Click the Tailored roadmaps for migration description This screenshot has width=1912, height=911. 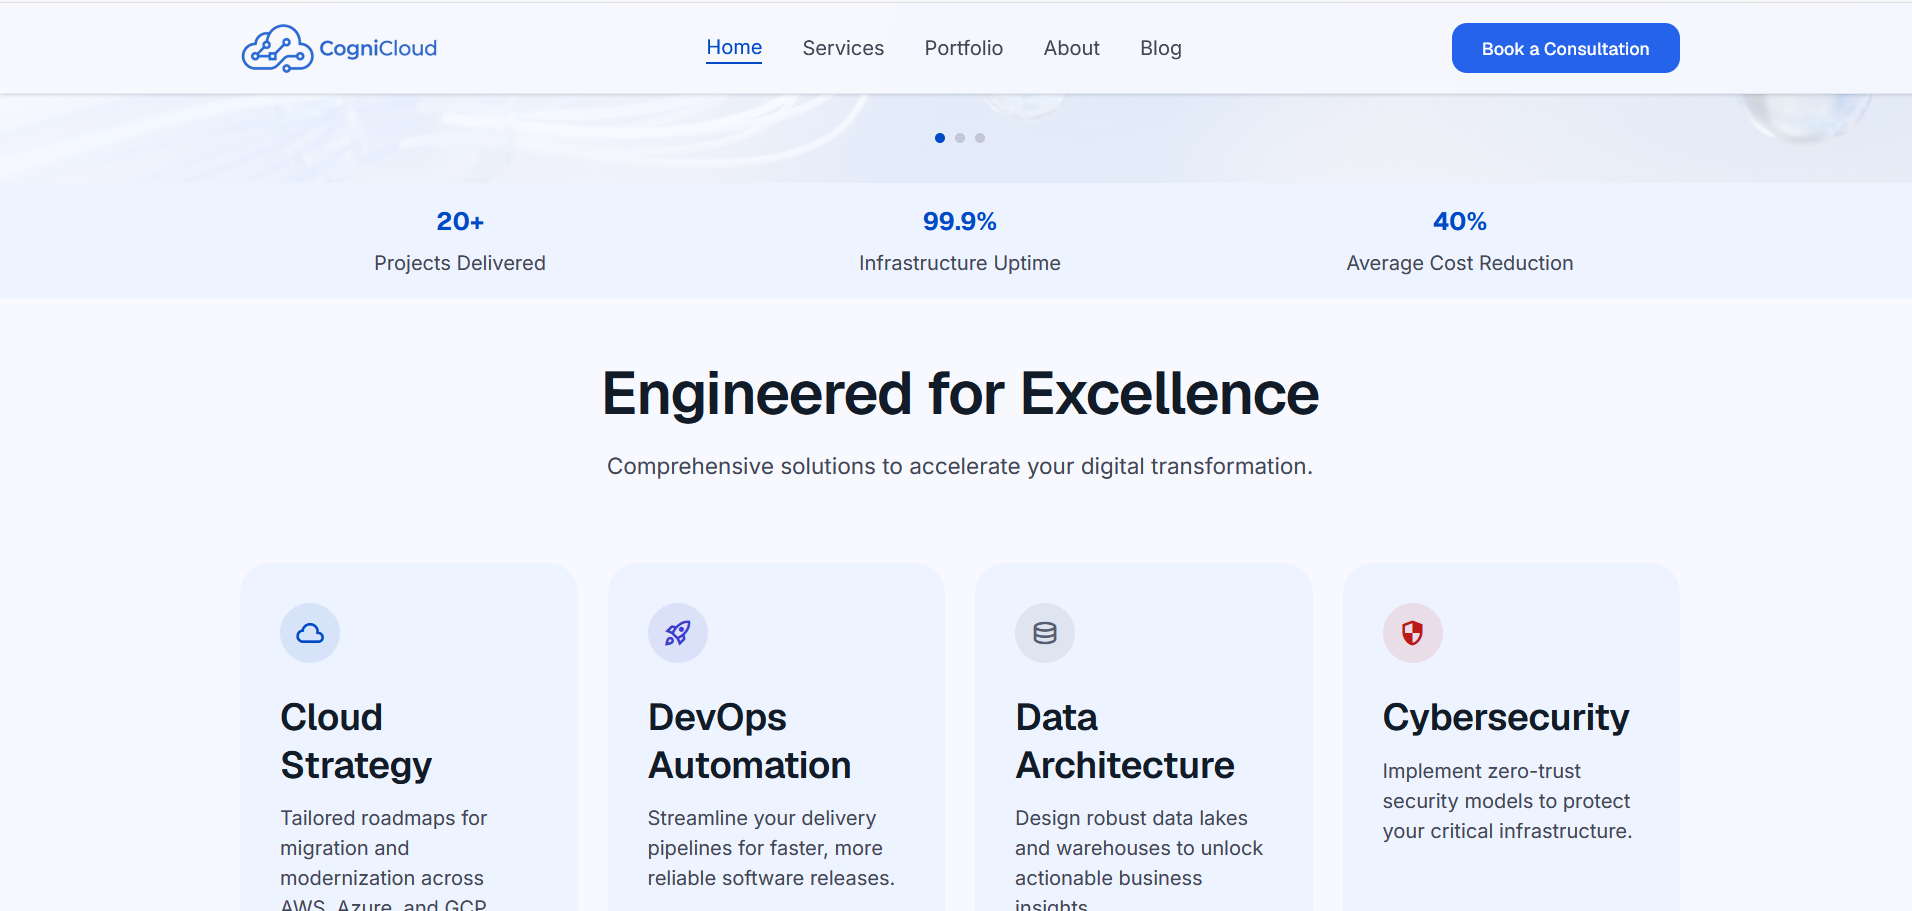click(x=384, y=860)
